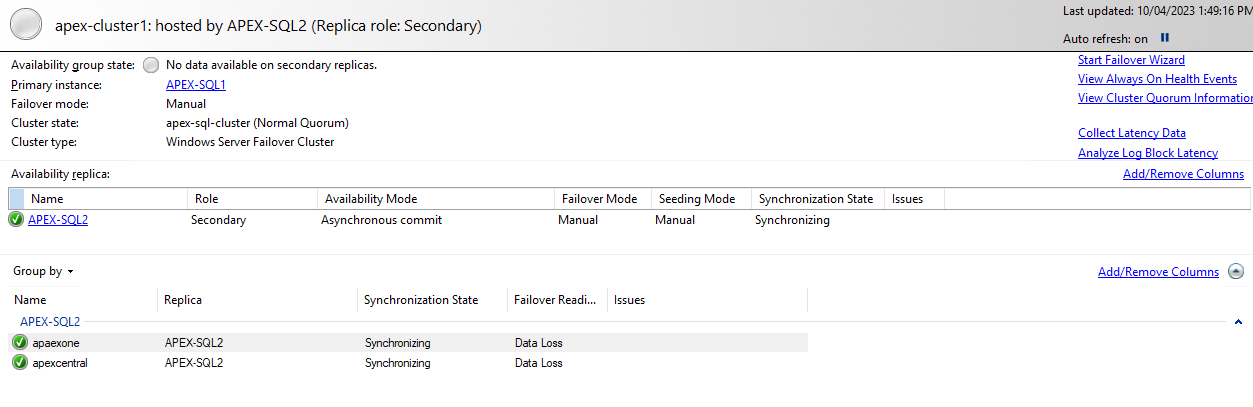Image resolution: width=1253 pixels, height=407 pixels.
Task: Open View Always On Health Events
Action: point(1157,79)
